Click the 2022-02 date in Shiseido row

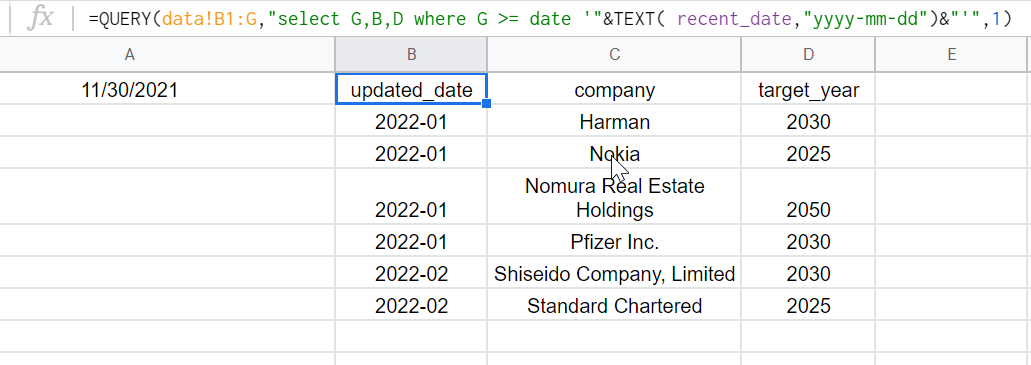(412, 273)
